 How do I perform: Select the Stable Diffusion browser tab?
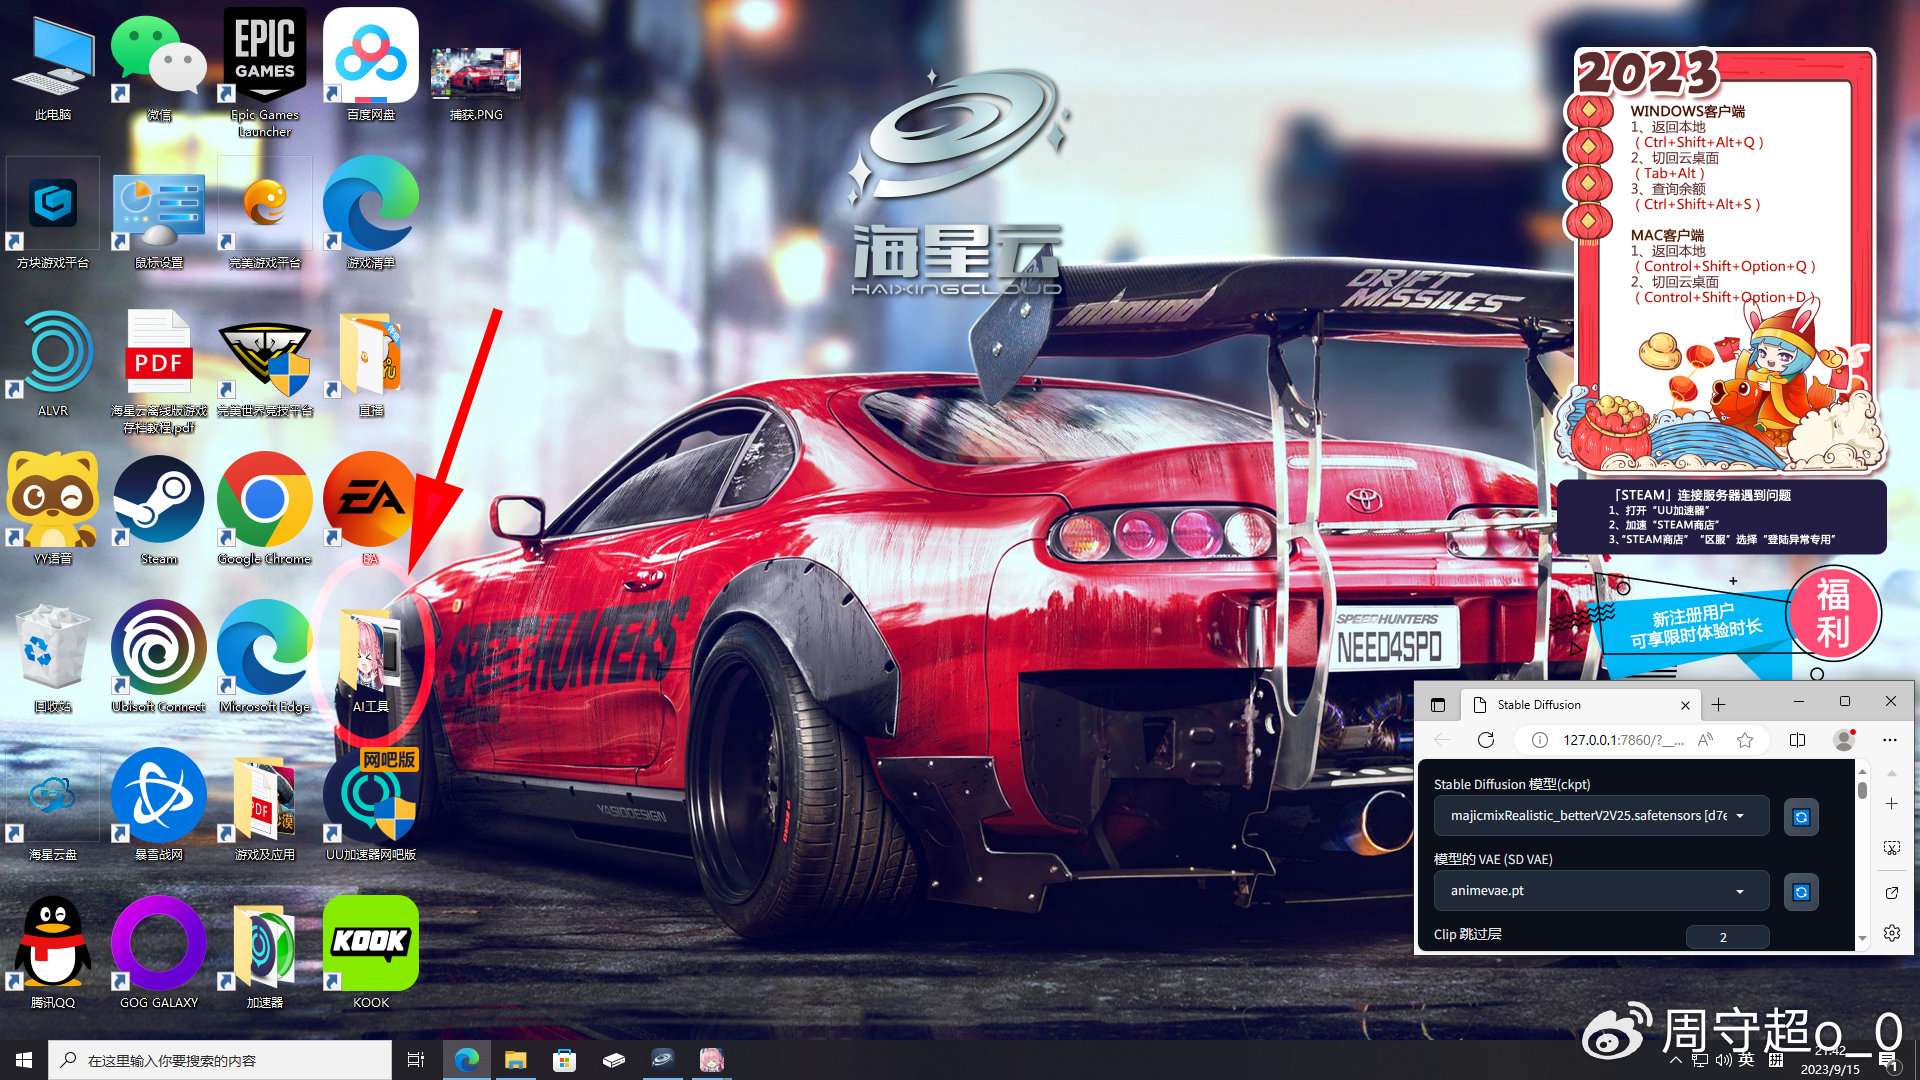(1580, 705)
